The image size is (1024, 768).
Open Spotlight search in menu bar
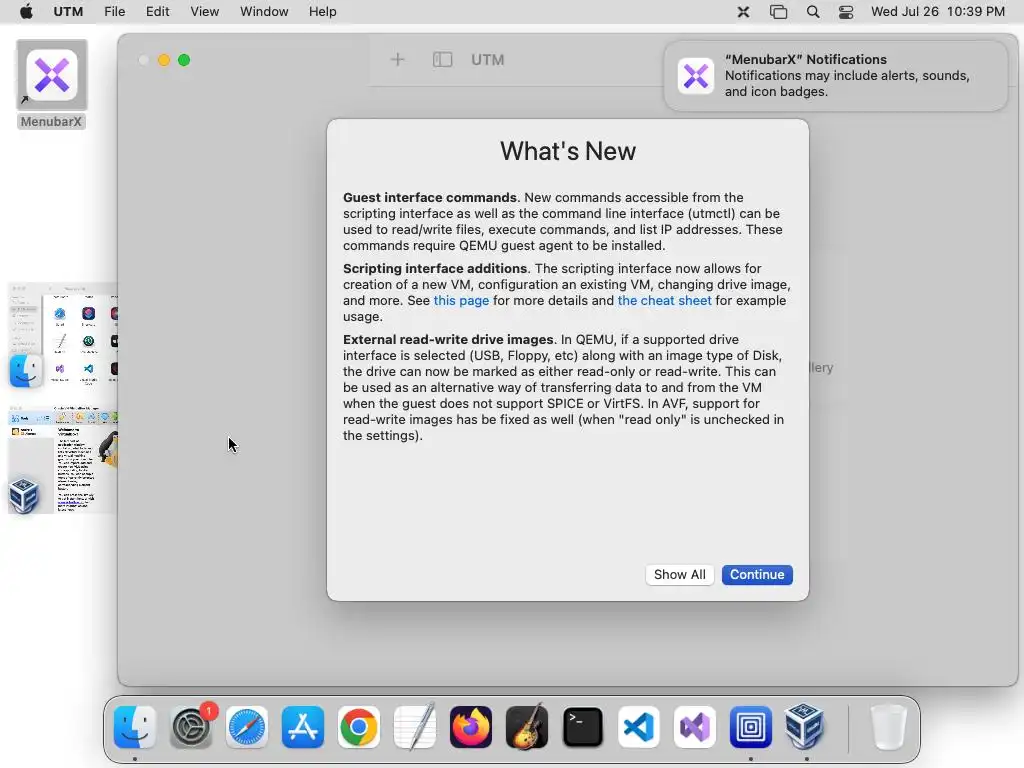point(813,12)
